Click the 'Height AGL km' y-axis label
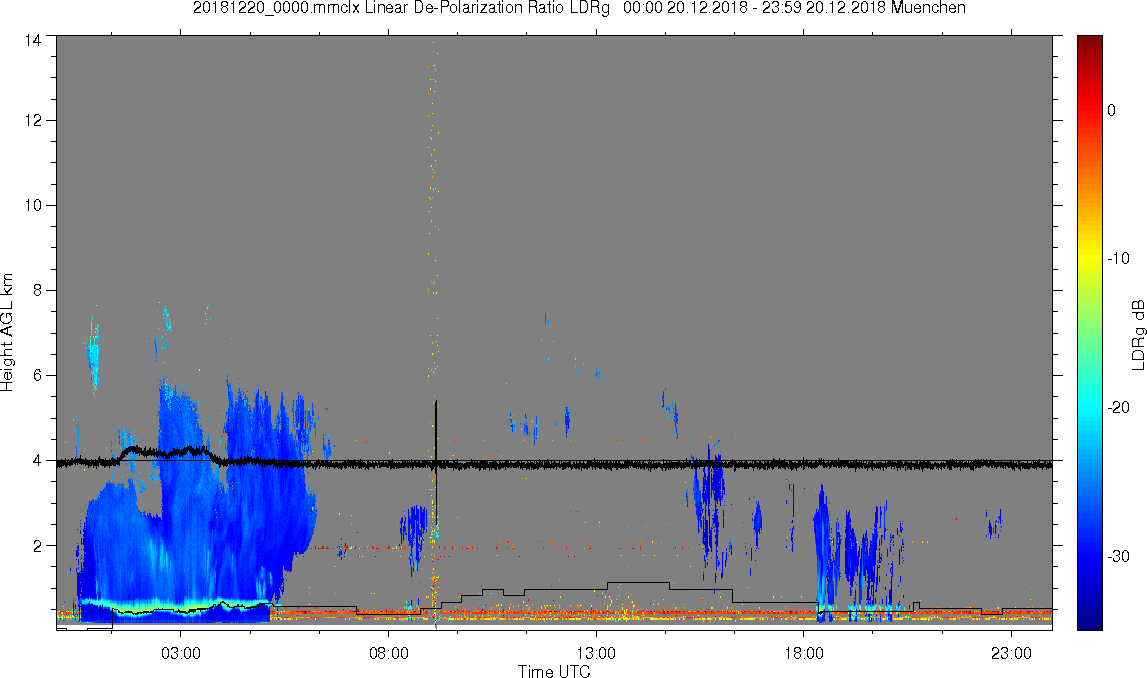 pos(8,333)
